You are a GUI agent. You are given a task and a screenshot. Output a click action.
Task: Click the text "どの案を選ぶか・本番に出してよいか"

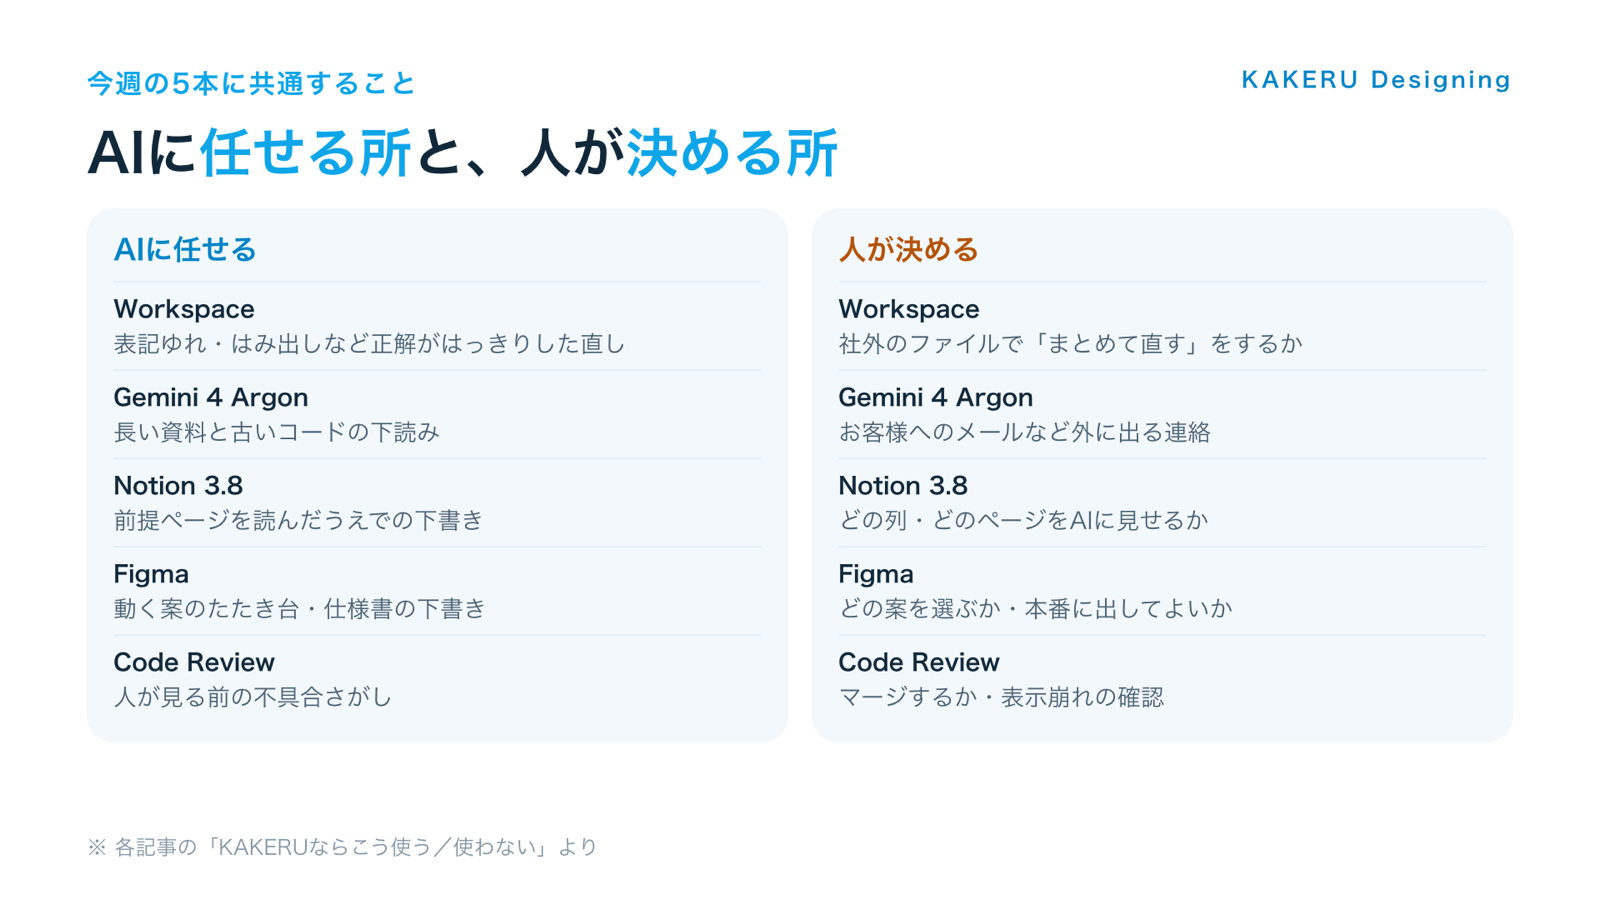coord(1036,609)
